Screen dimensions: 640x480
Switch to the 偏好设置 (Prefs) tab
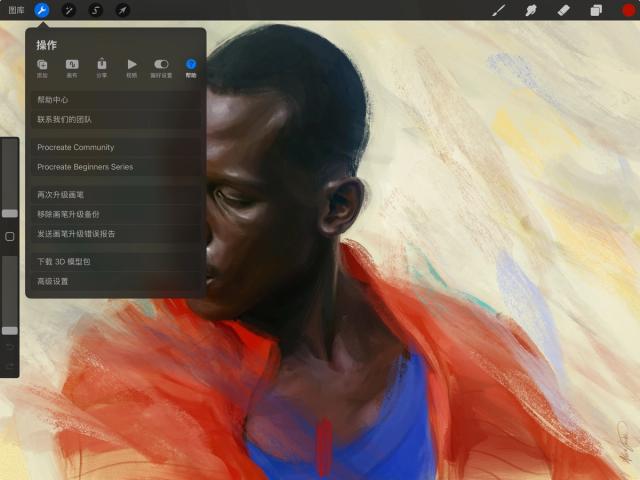click(x=161, y=68)
